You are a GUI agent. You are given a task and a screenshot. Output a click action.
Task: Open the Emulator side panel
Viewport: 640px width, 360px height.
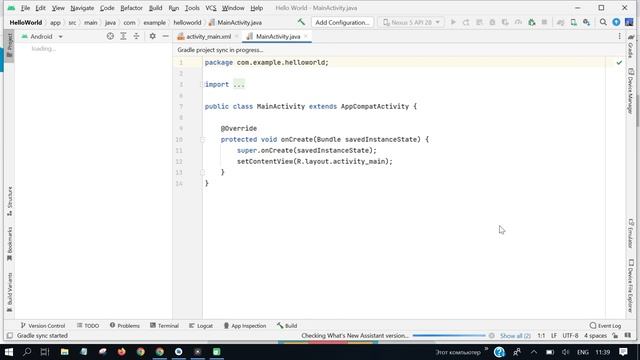pyautogui.click(x=631, y=233)
